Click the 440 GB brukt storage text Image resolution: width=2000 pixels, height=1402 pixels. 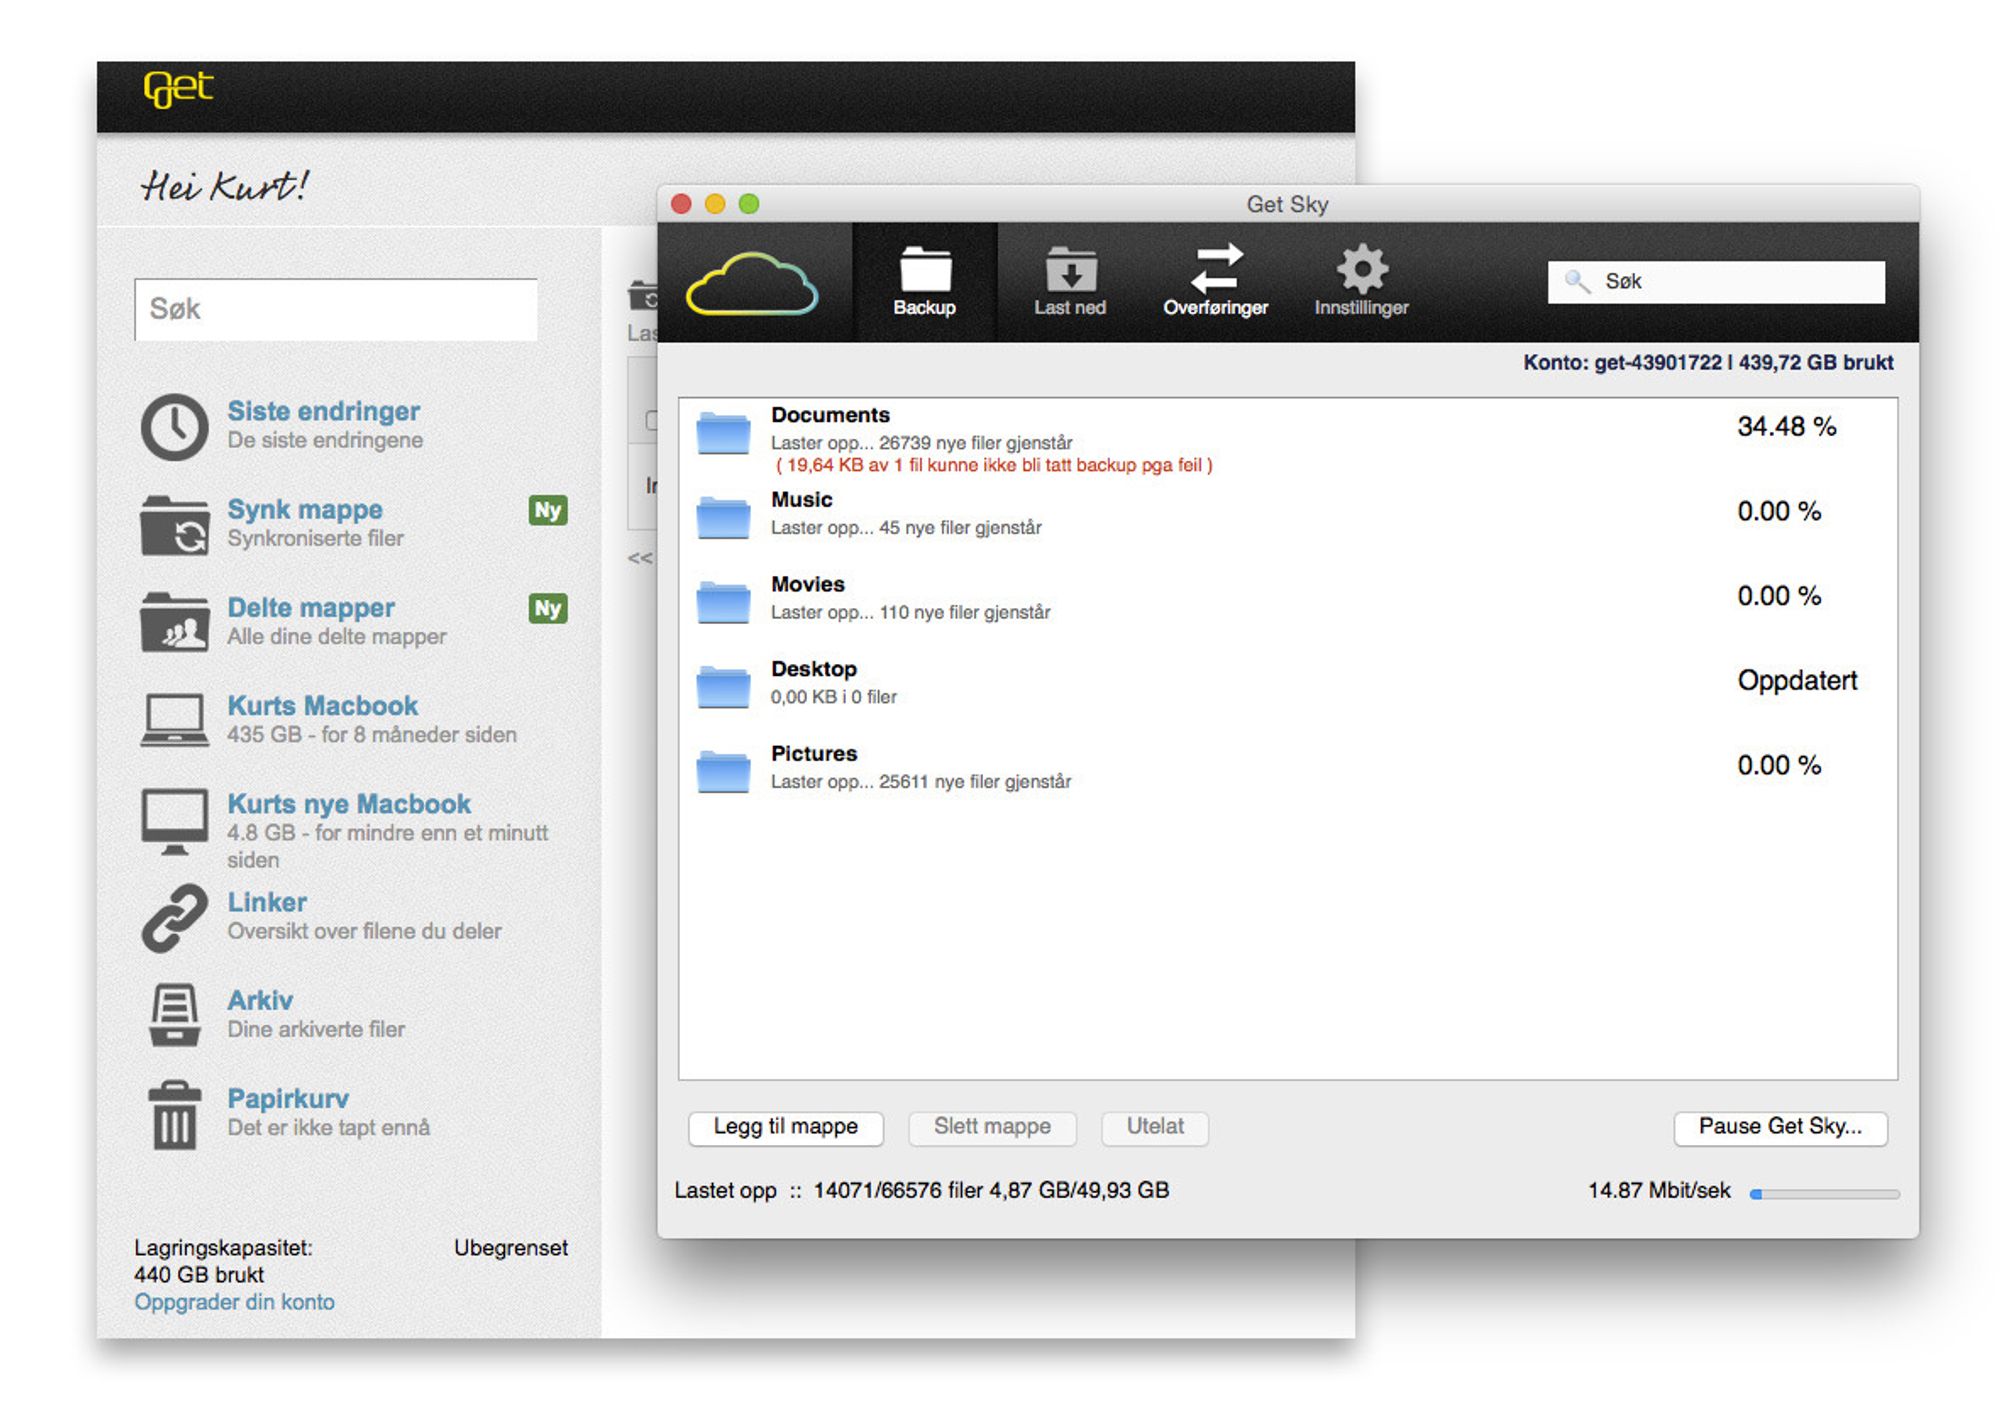click(x=199, y=1275)
